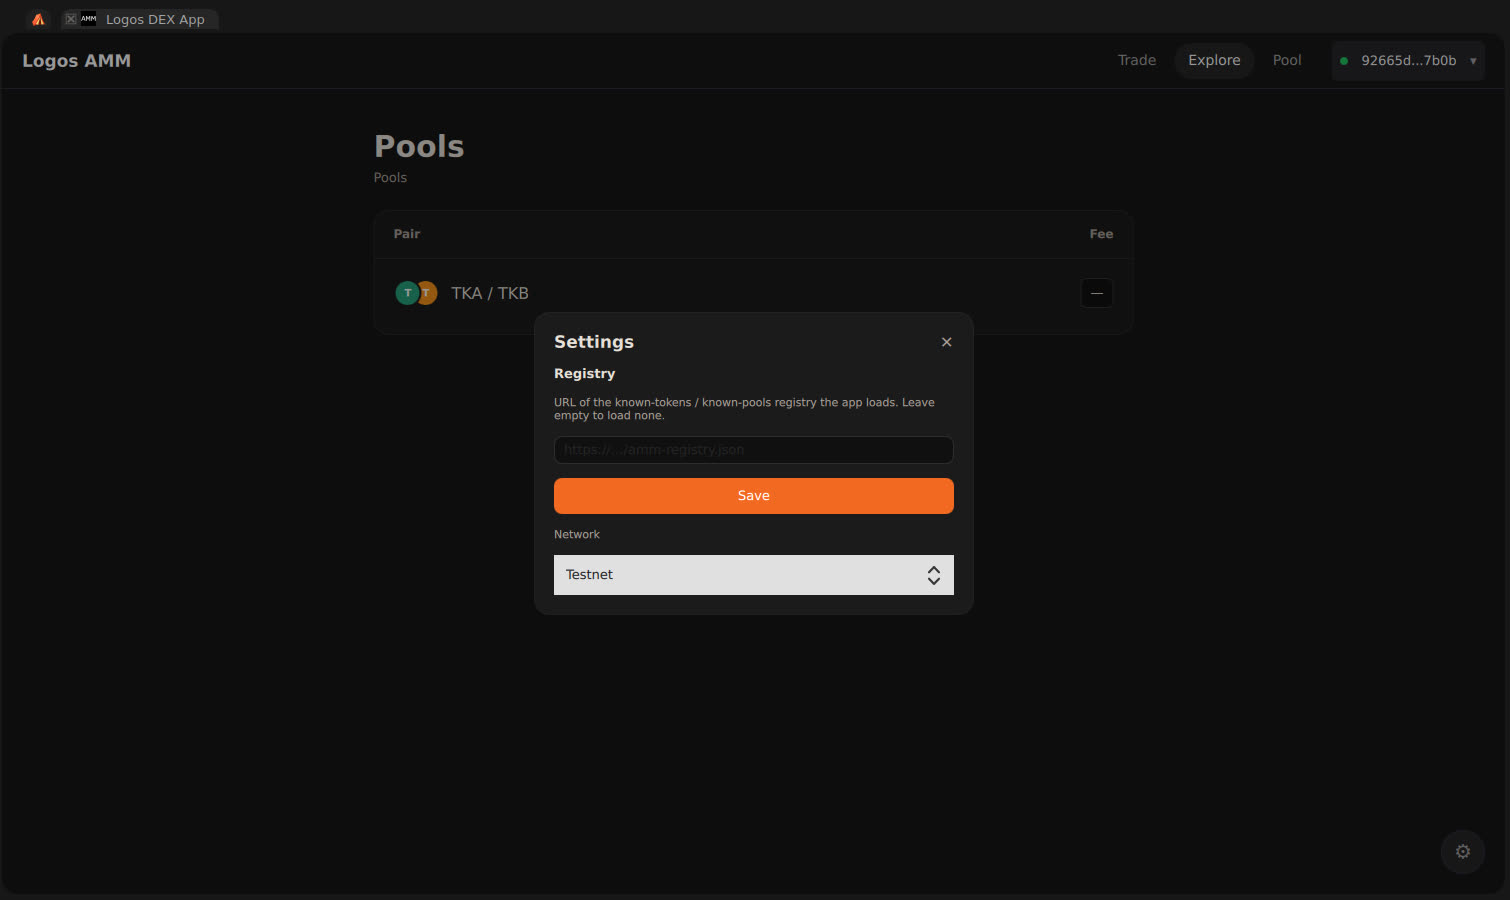
Task: Close the Logos DEX App tab
Action: point(71,19)
